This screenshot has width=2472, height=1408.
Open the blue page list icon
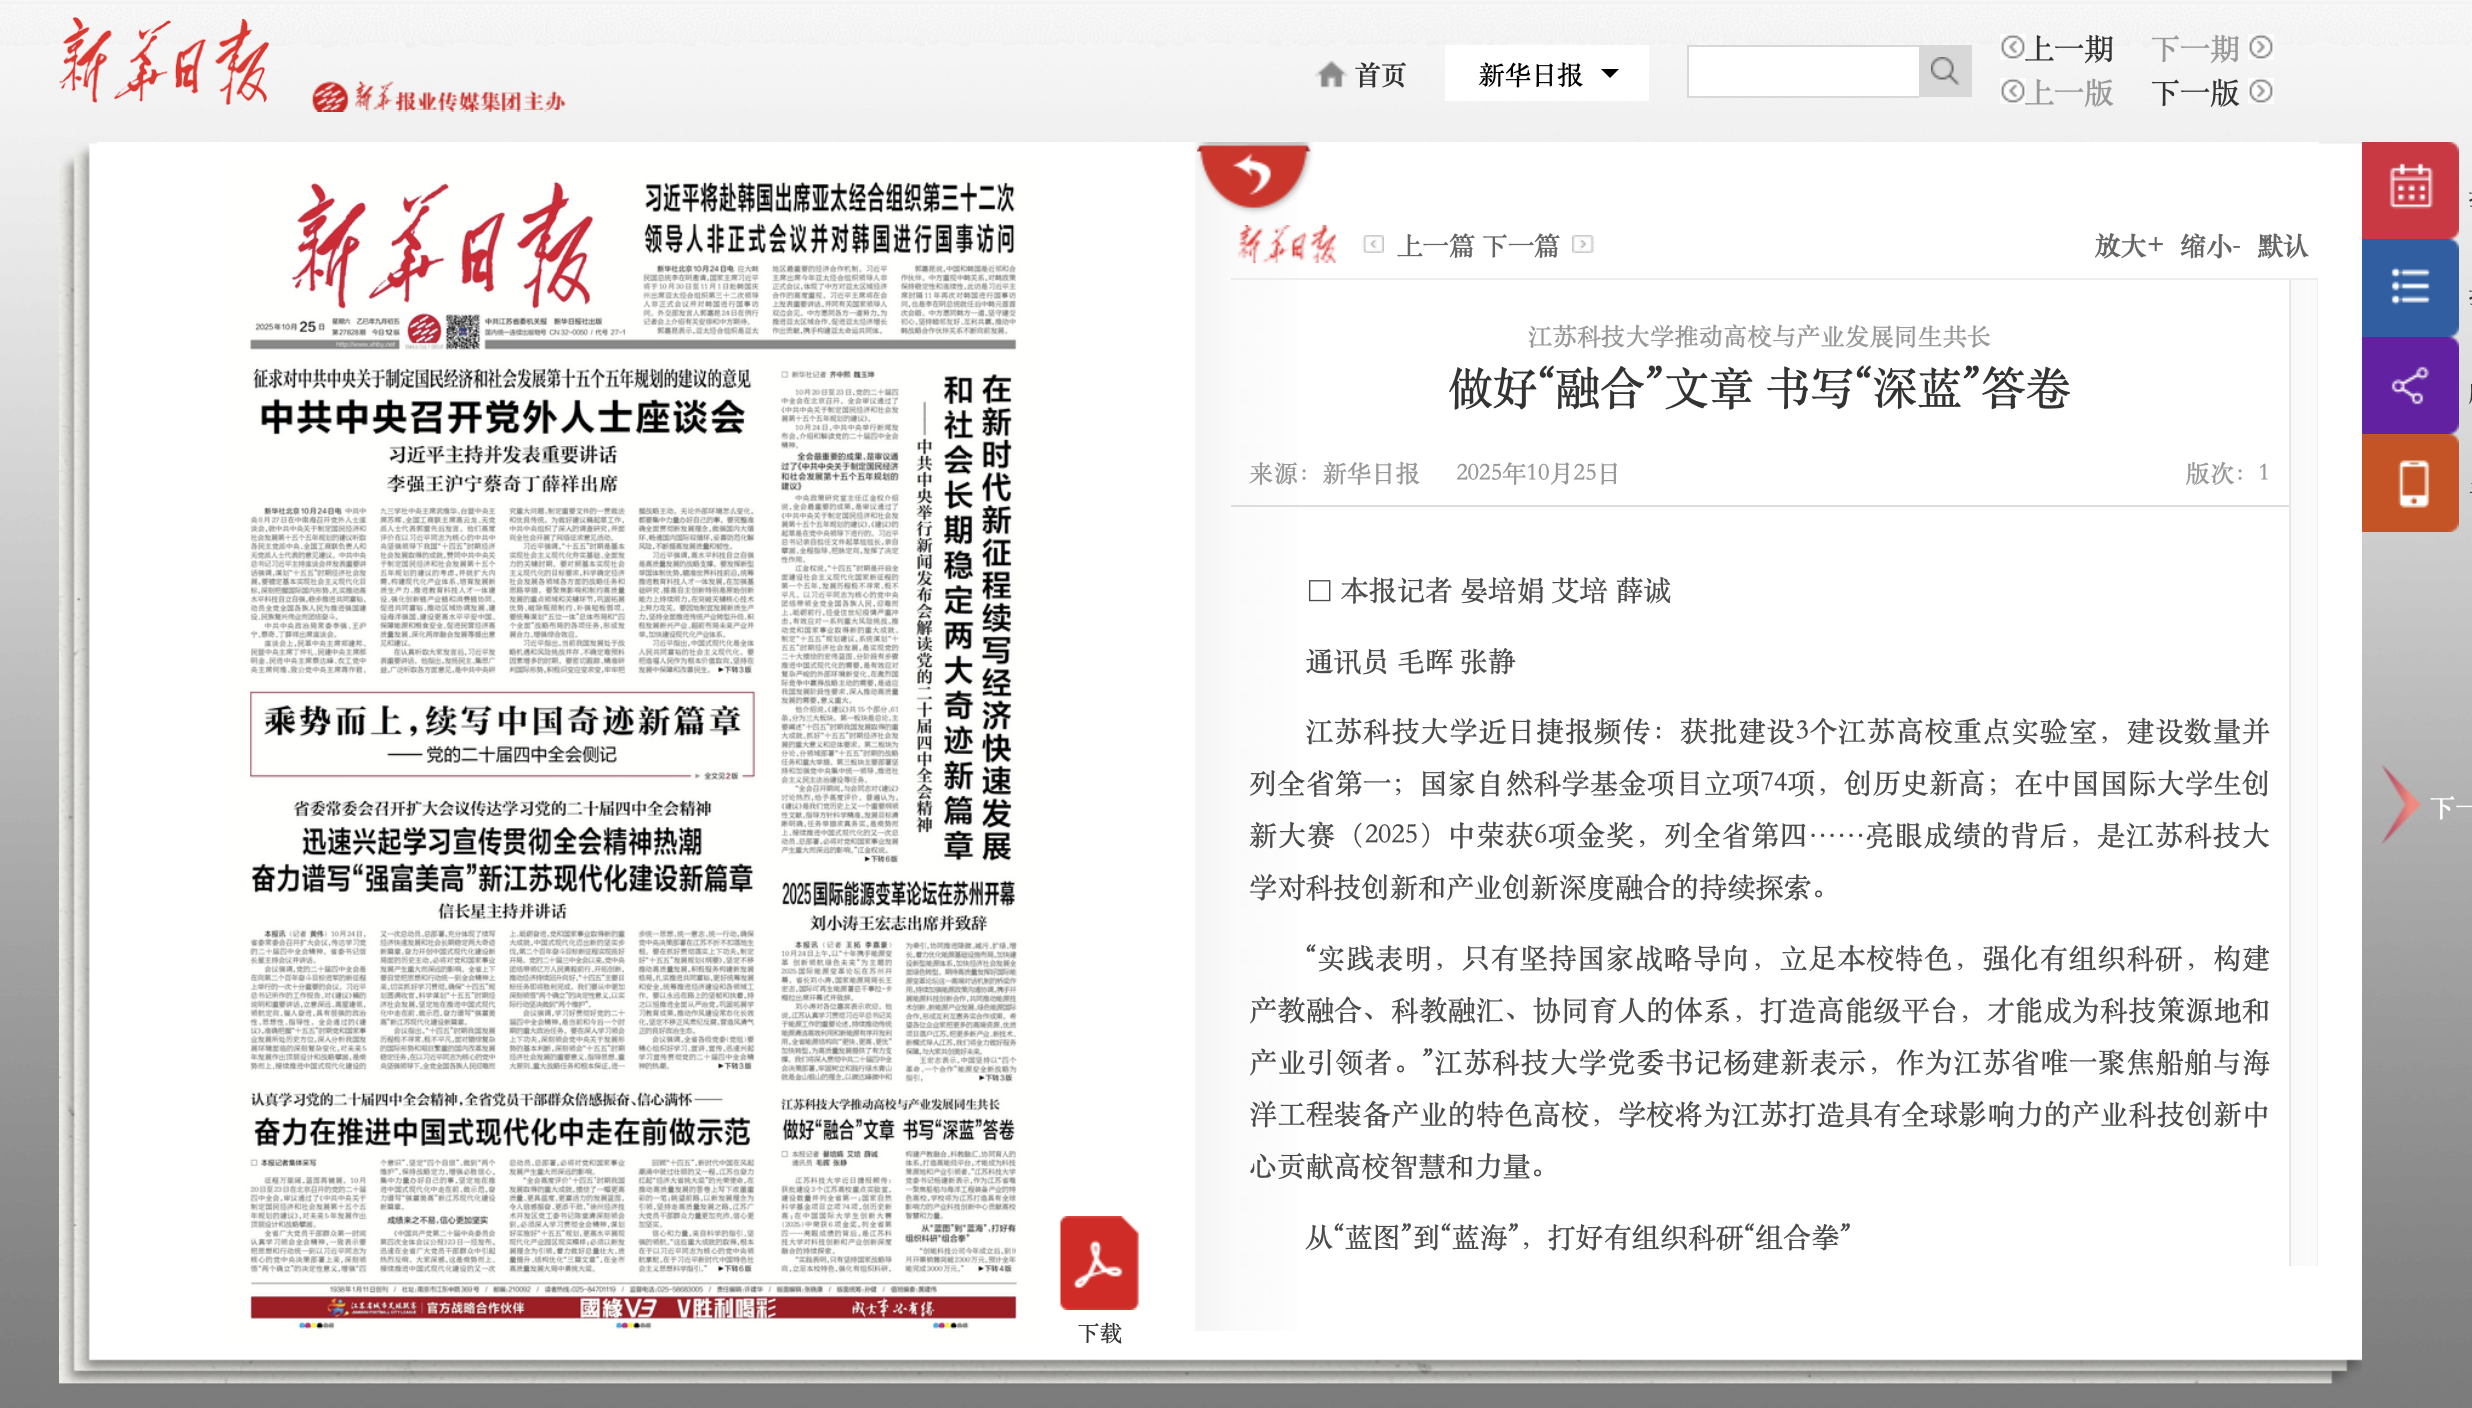point(2410,287)
